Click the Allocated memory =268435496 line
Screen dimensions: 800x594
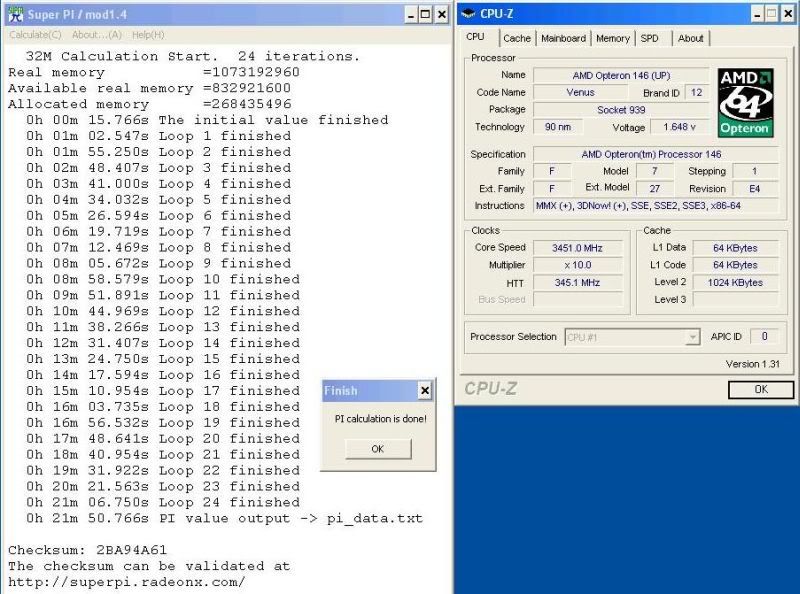tap(149, 104)
